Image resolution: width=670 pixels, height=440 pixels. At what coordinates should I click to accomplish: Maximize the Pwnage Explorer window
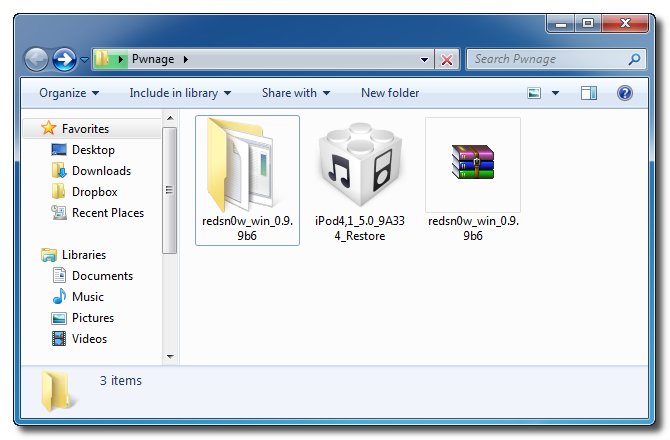pos(588,23)
